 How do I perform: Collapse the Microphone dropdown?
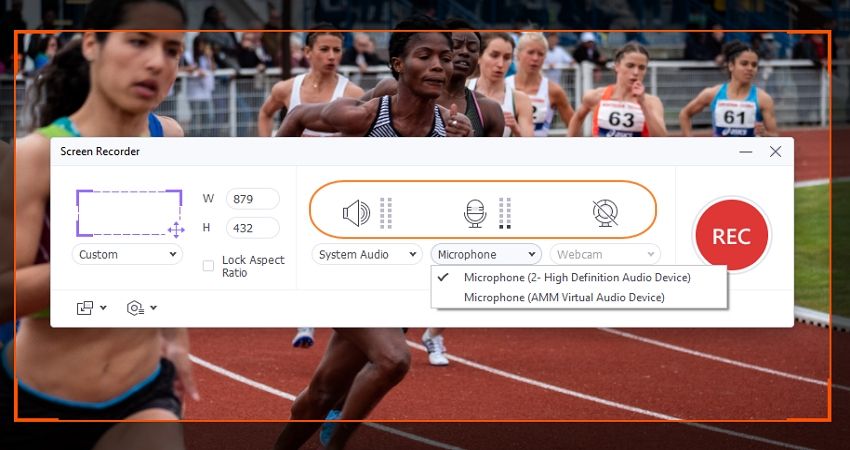coord(486,254)
